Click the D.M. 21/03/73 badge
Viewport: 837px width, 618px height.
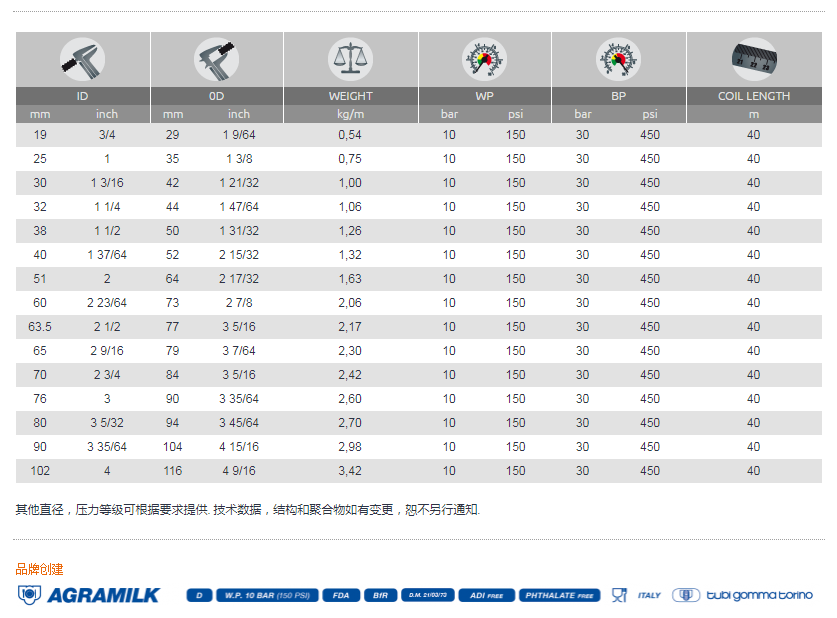tap(427, 595)
